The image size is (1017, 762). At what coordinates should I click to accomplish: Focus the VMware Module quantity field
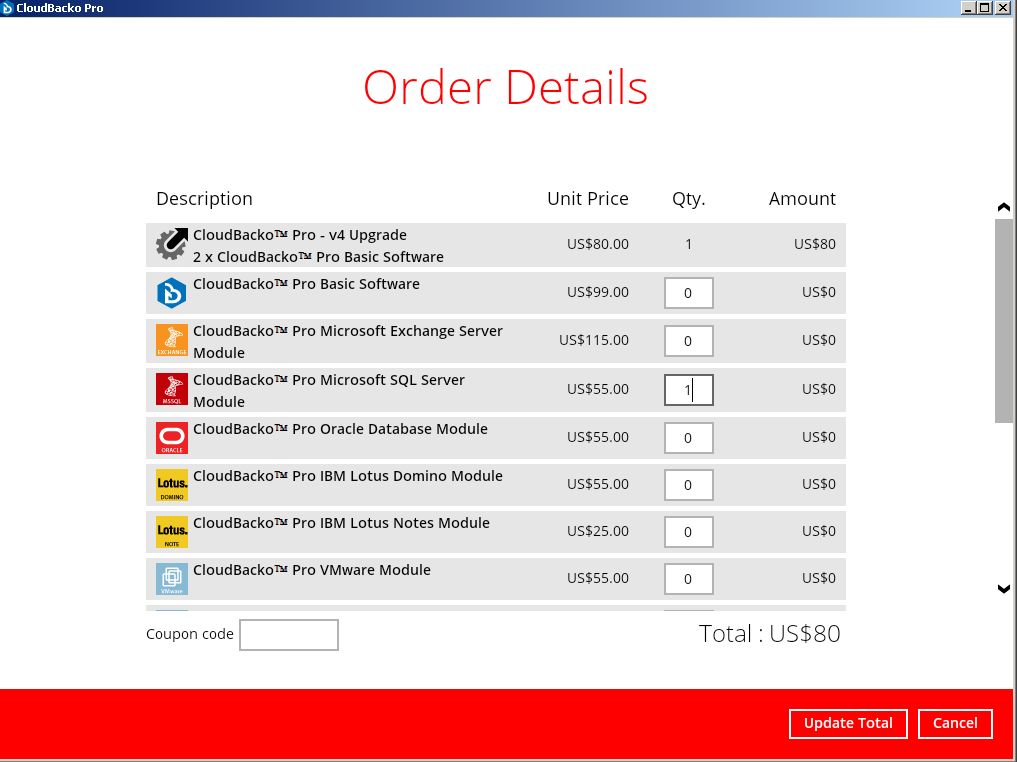click(x=689, y=579)
